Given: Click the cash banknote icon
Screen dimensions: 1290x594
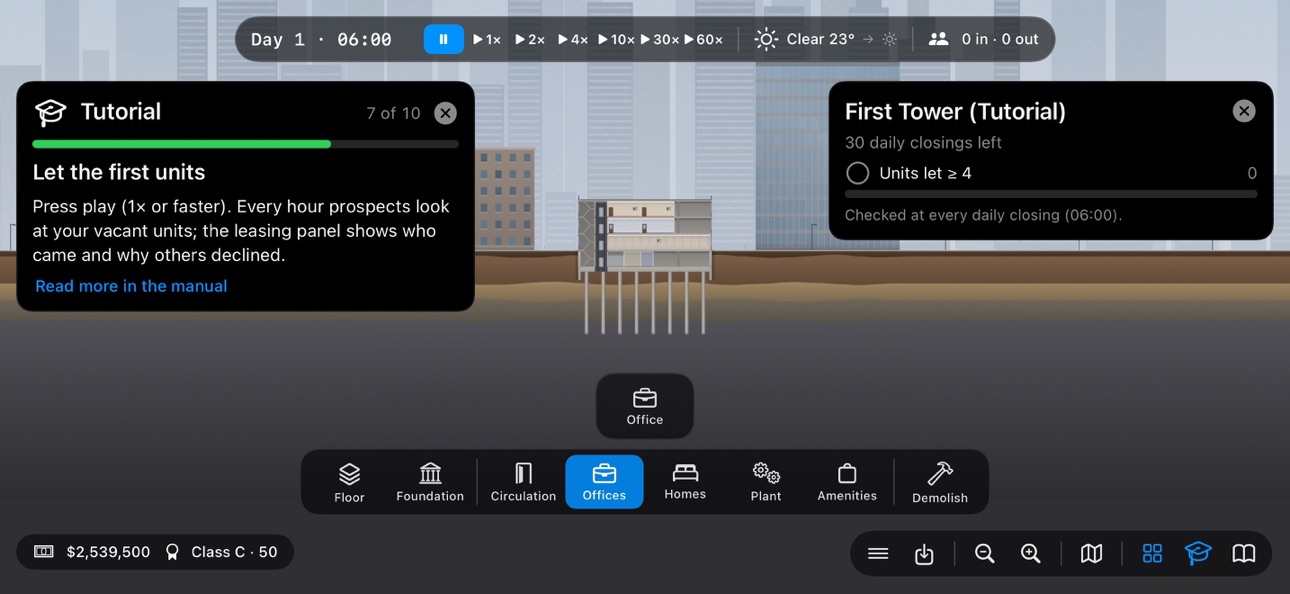Looking at the screenshot, I should click(x=43, y=552).
